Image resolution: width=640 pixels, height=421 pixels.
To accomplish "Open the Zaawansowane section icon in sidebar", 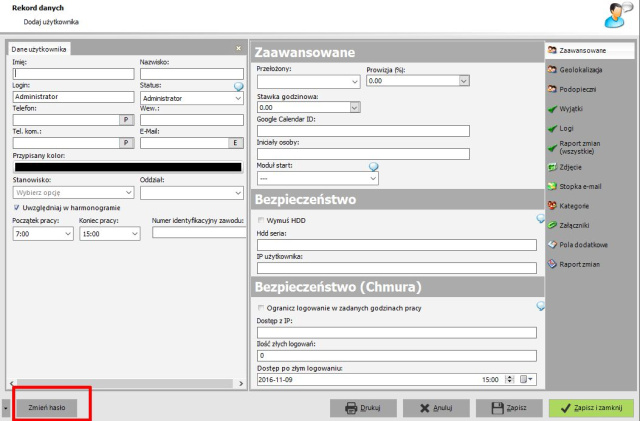I will (x=552, y=50).
